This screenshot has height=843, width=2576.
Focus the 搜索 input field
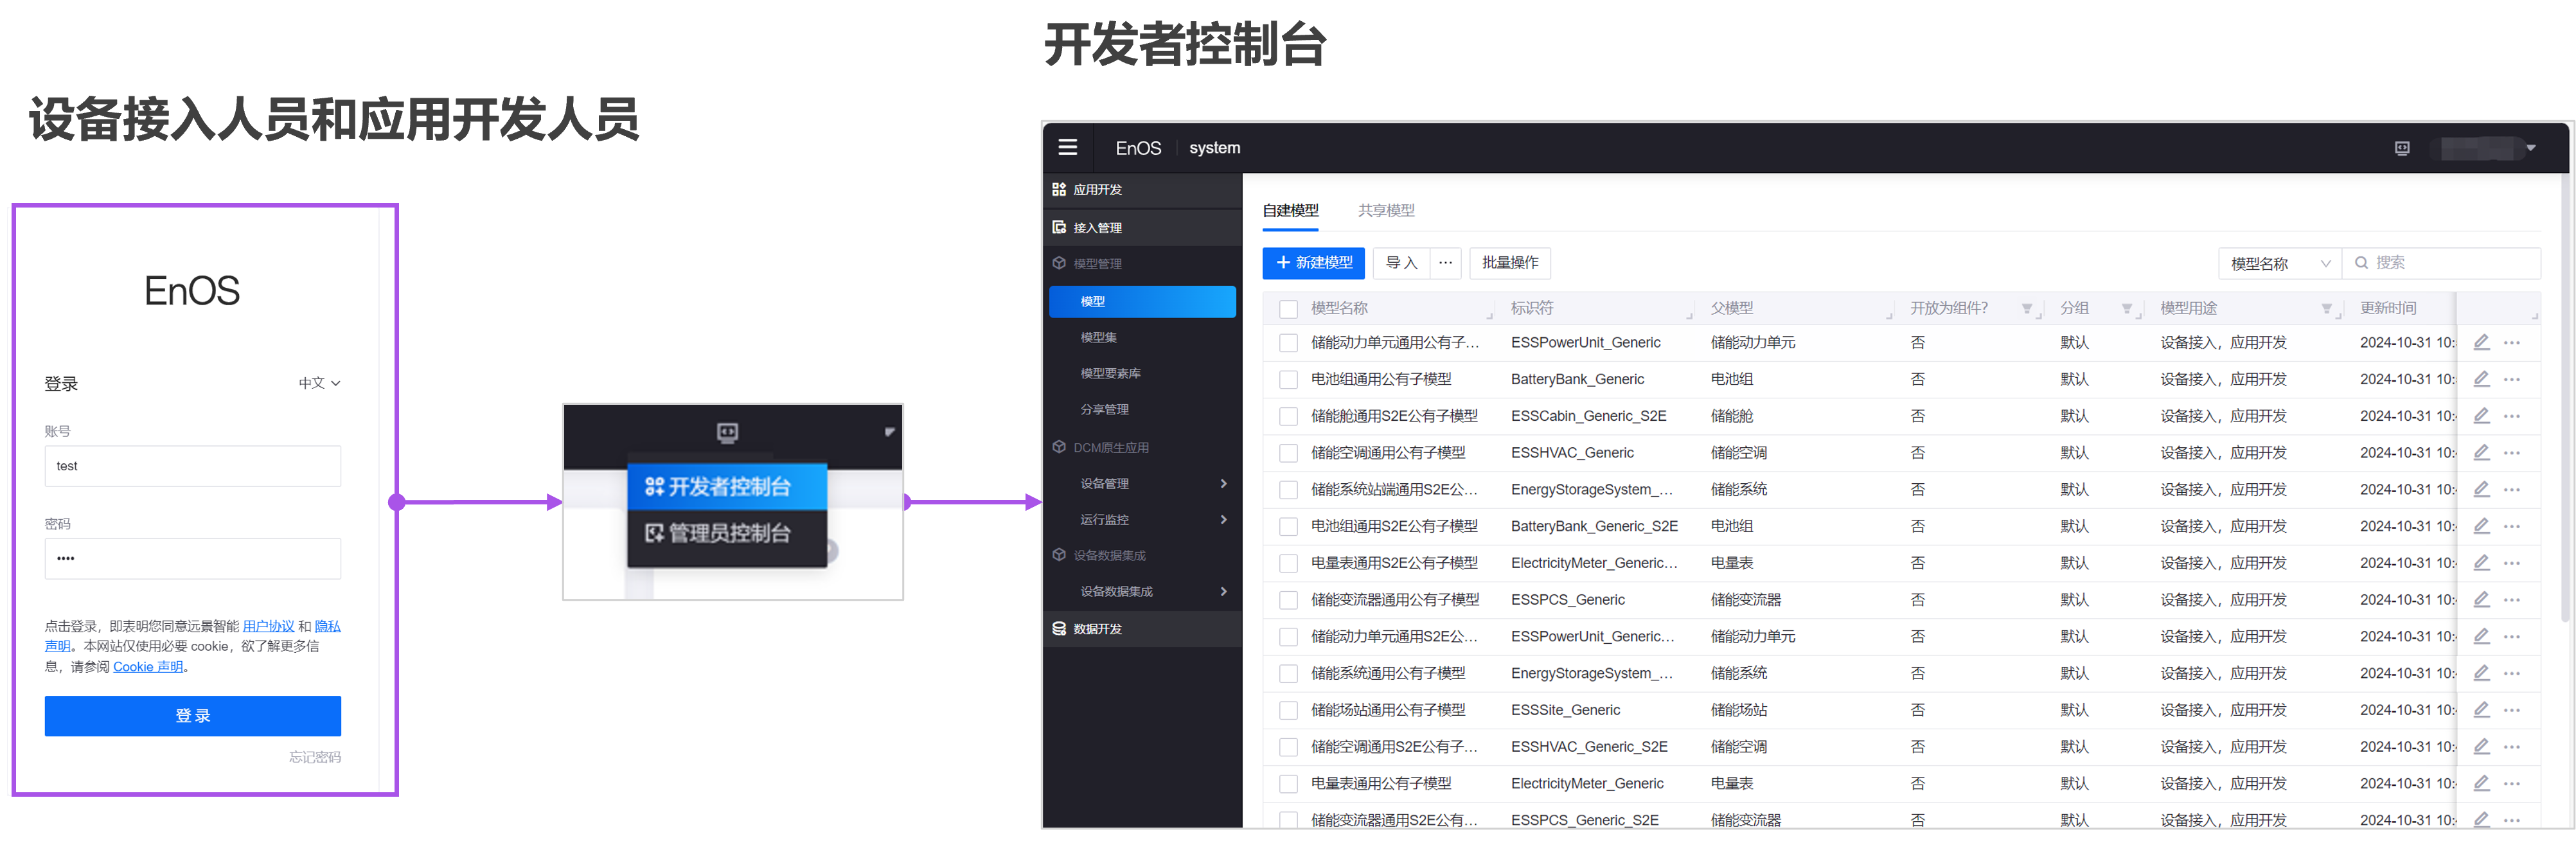(x=2441, y=264)
